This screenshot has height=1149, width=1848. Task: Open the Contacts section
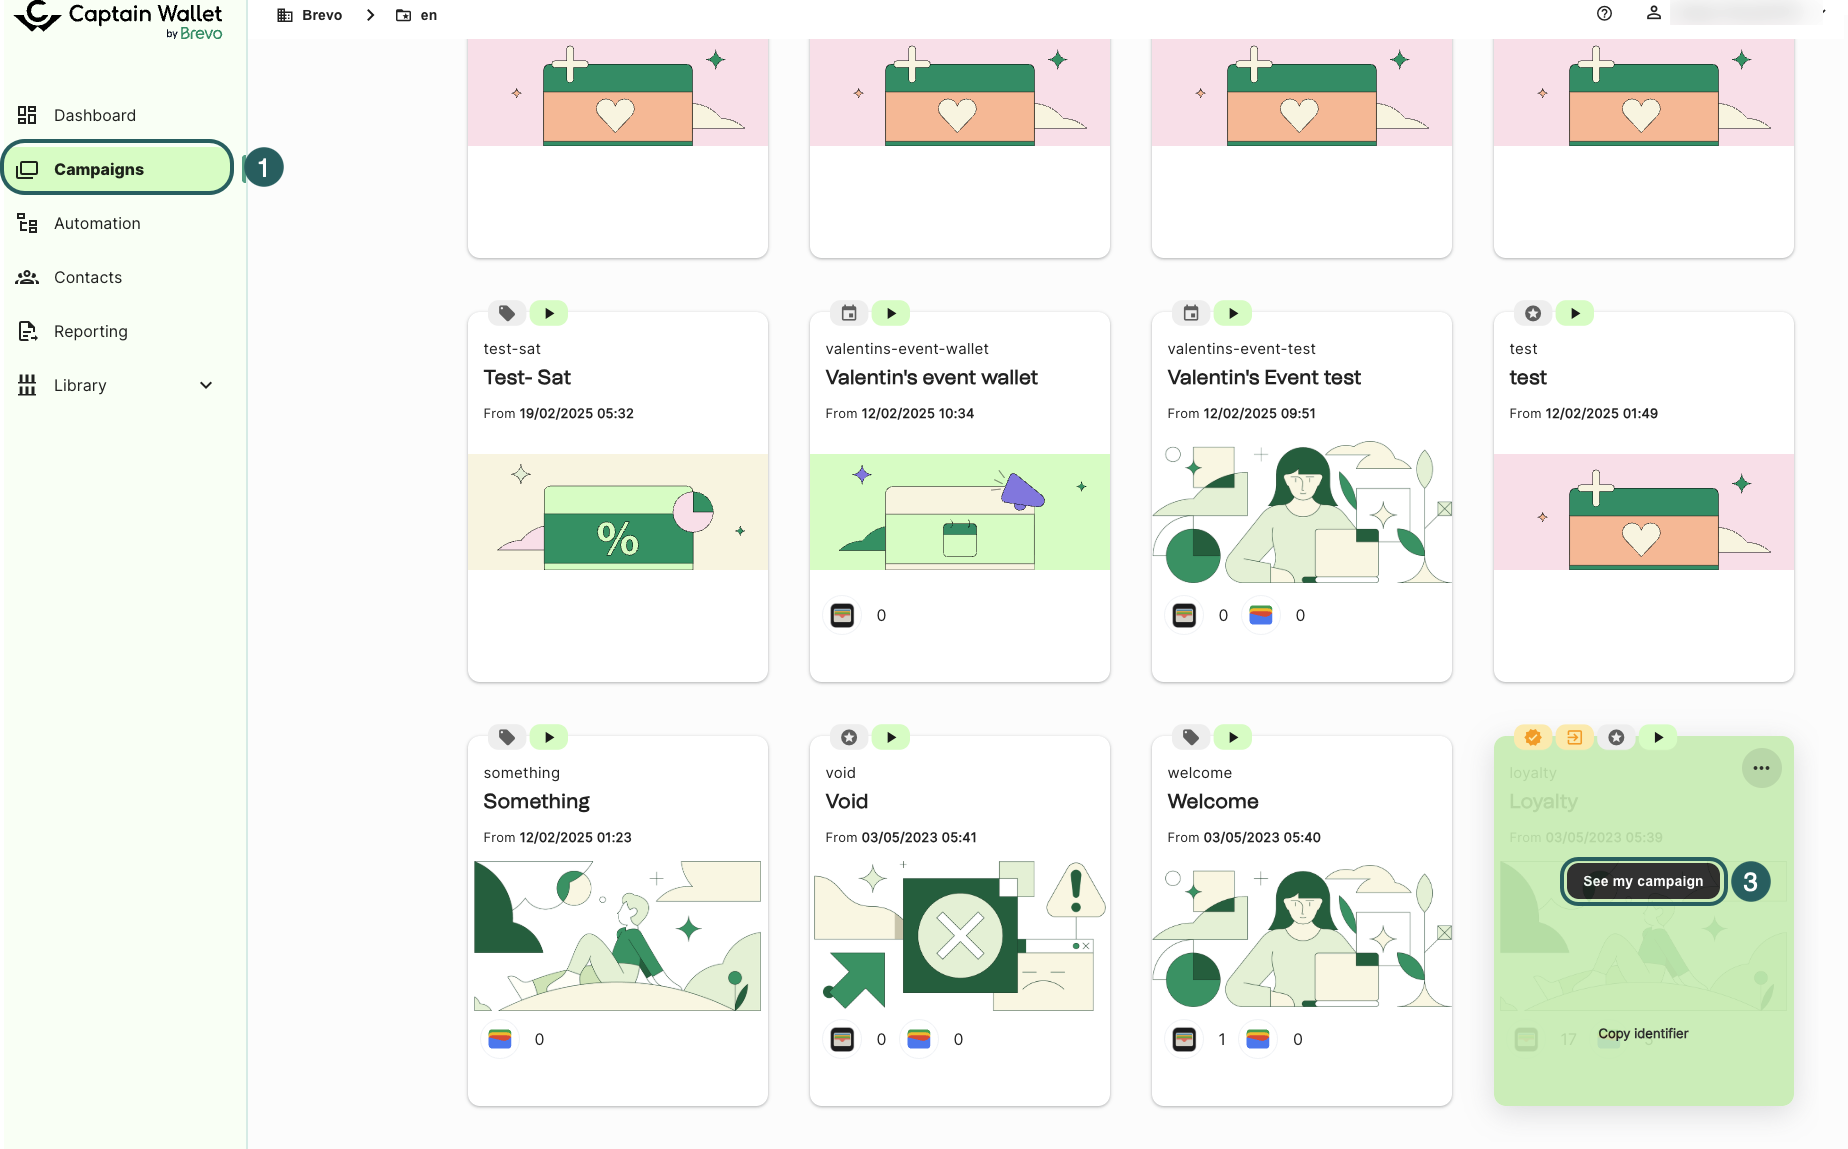click(88, 277)
